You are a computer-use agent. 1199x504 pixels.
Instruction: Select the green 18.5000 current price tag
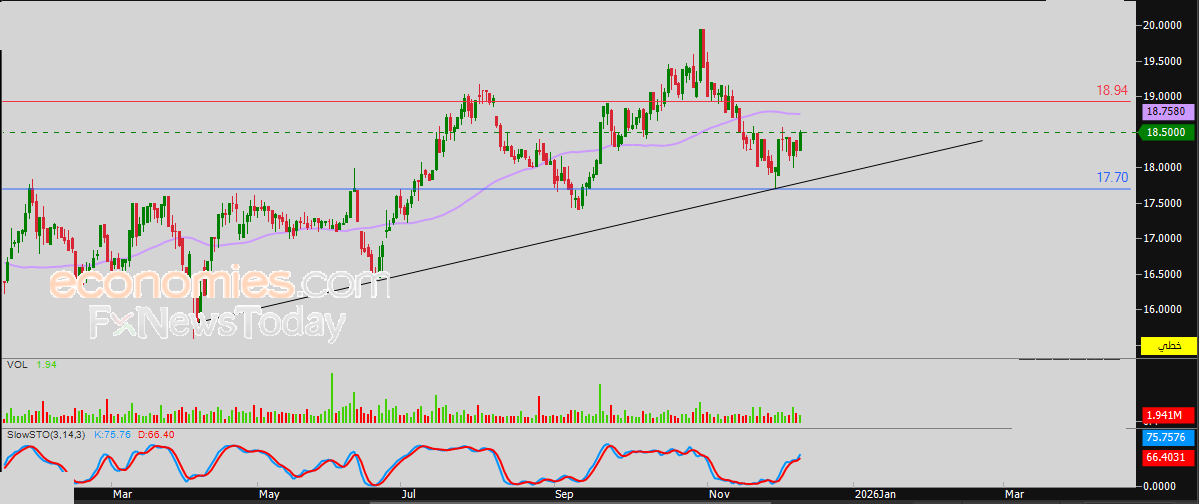click(1166, 132)
